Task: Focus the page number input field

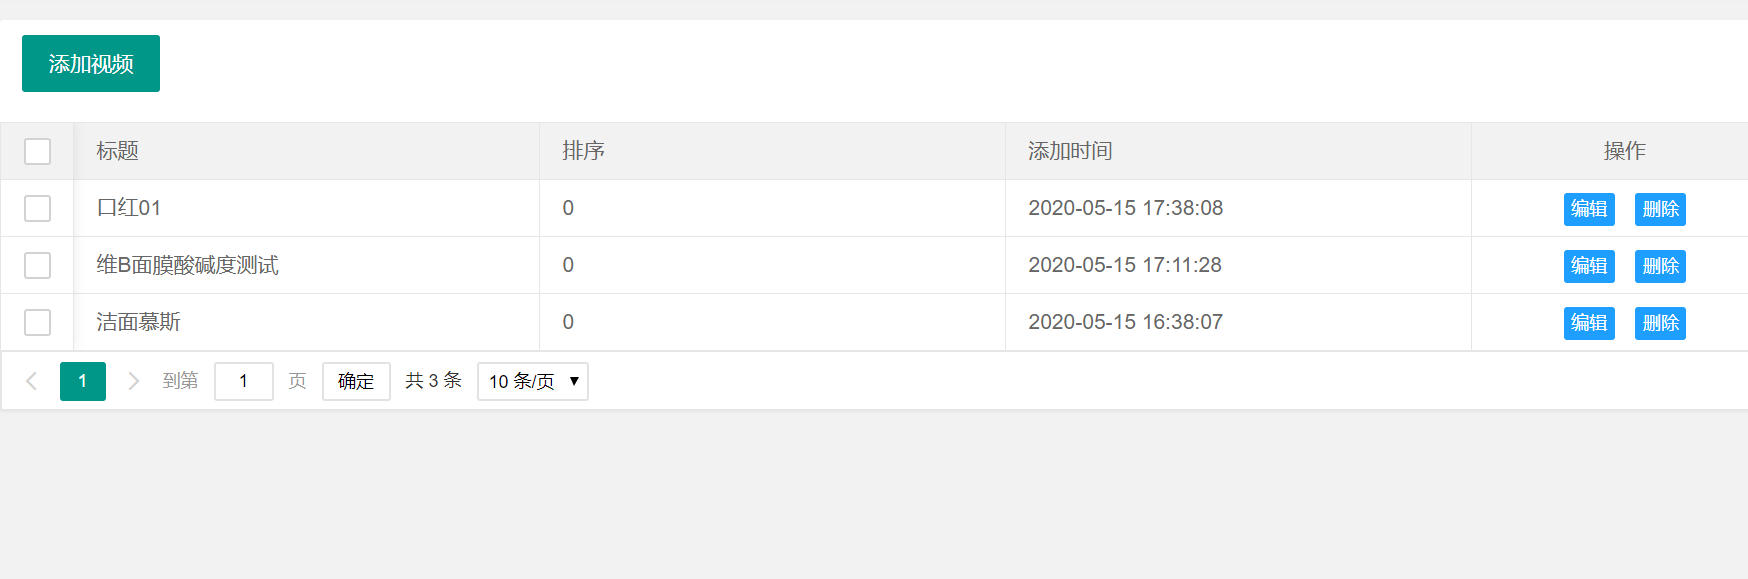Action: click(244, 381)
